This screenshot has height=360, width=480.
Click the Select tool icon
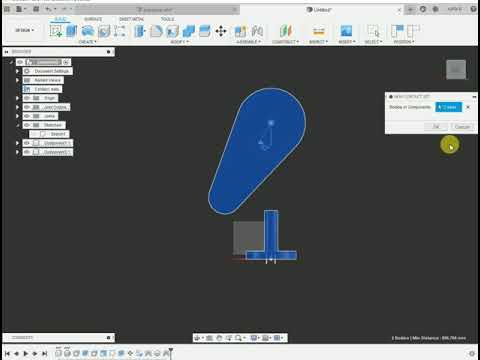tap(373, 31)
